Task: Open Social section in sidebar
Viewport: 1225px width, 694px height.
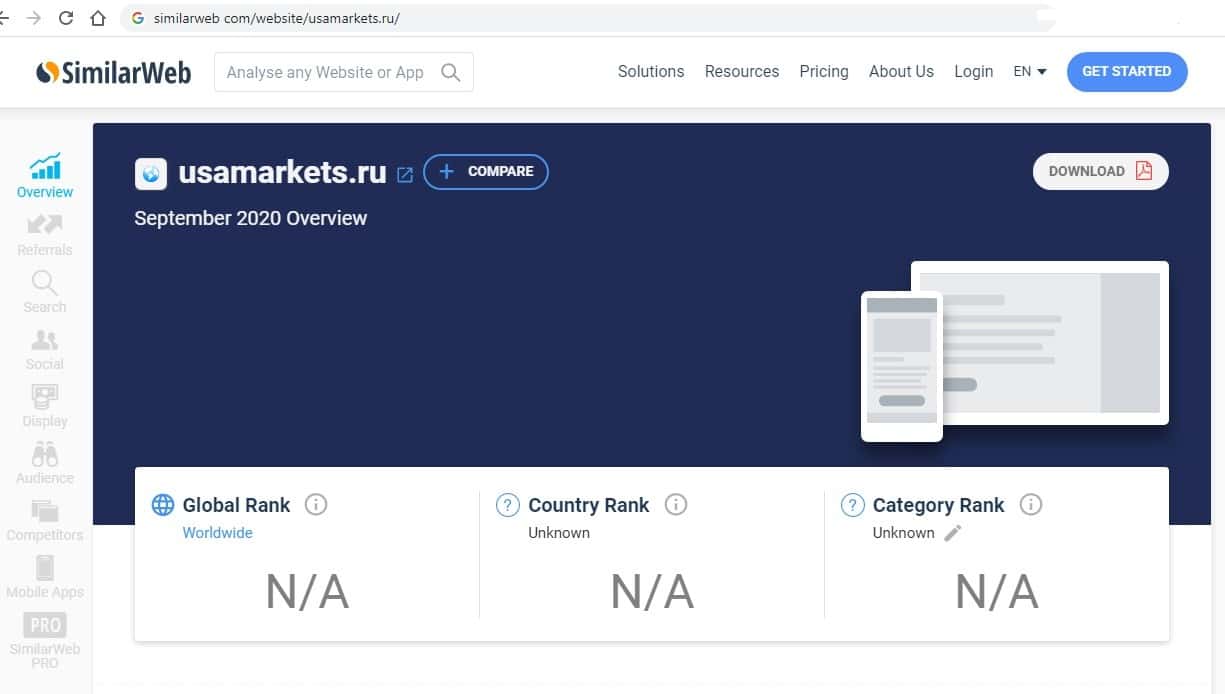Action: (x=45, y=340)
